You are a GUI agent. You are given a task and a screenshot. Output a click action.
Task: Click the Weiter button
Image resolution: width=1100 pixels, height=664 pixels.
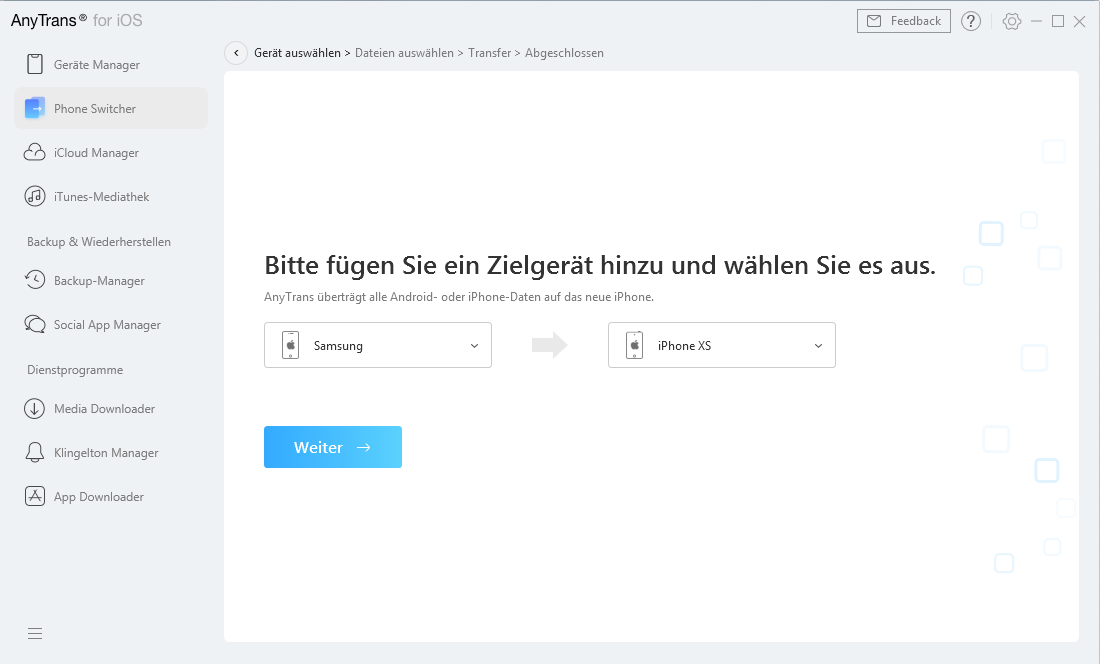coord(333,447)
